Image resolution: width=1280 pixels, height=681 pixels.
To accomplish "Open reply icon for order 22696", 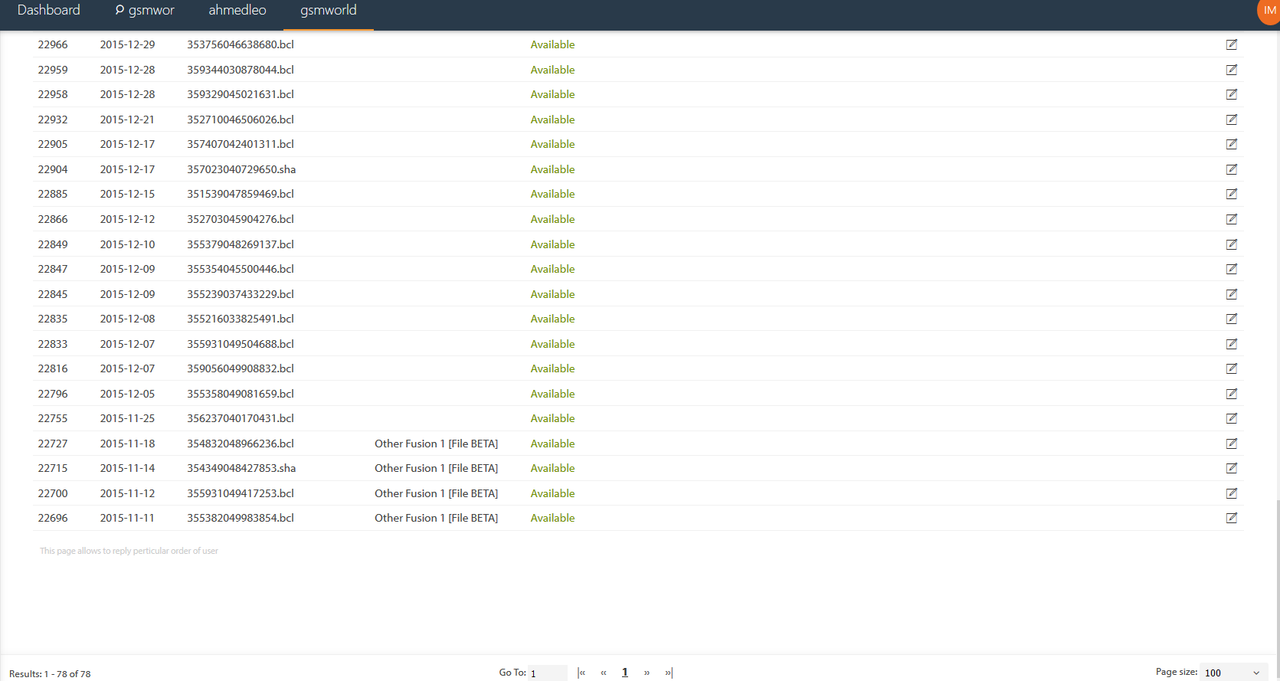I will coord(1231,518).
